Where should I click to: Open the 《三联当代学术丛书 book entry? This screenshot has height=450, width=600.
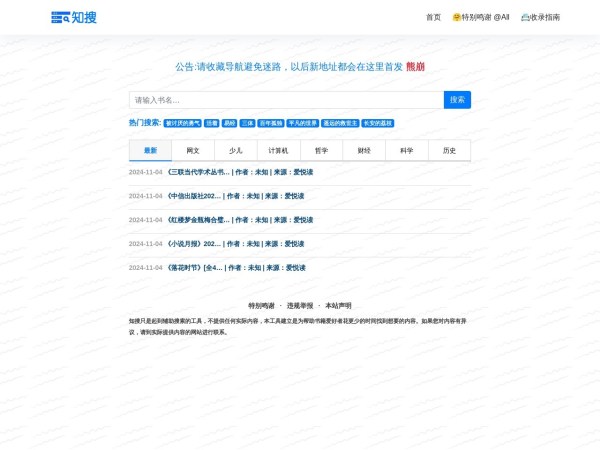(x=190, y=172)
